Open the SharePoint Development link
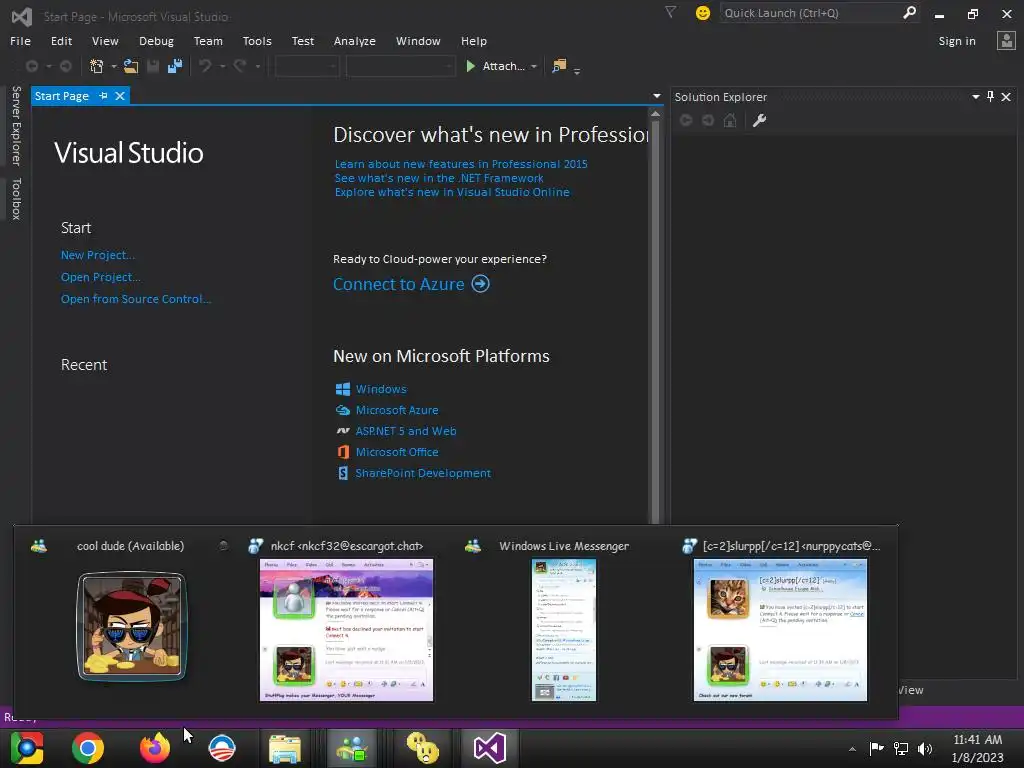The width and height of the screenshot is (1024, 768). 423,473
